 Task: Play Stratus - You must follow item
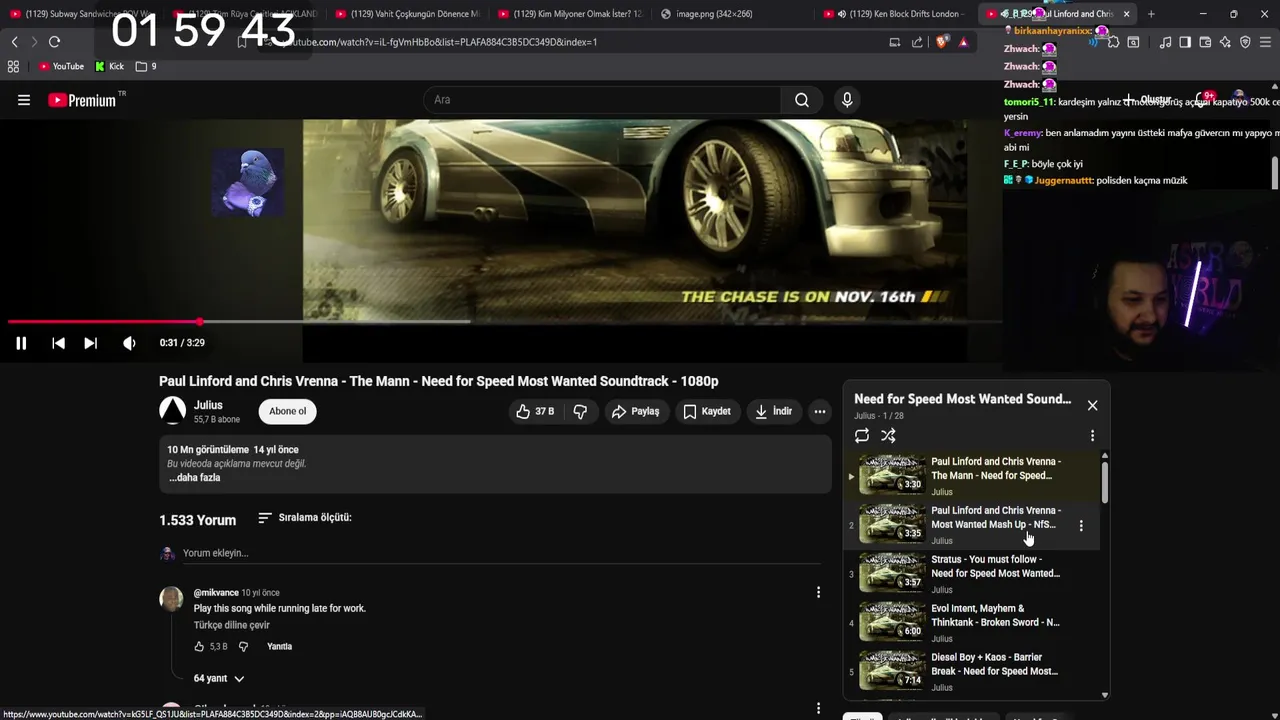970,574
